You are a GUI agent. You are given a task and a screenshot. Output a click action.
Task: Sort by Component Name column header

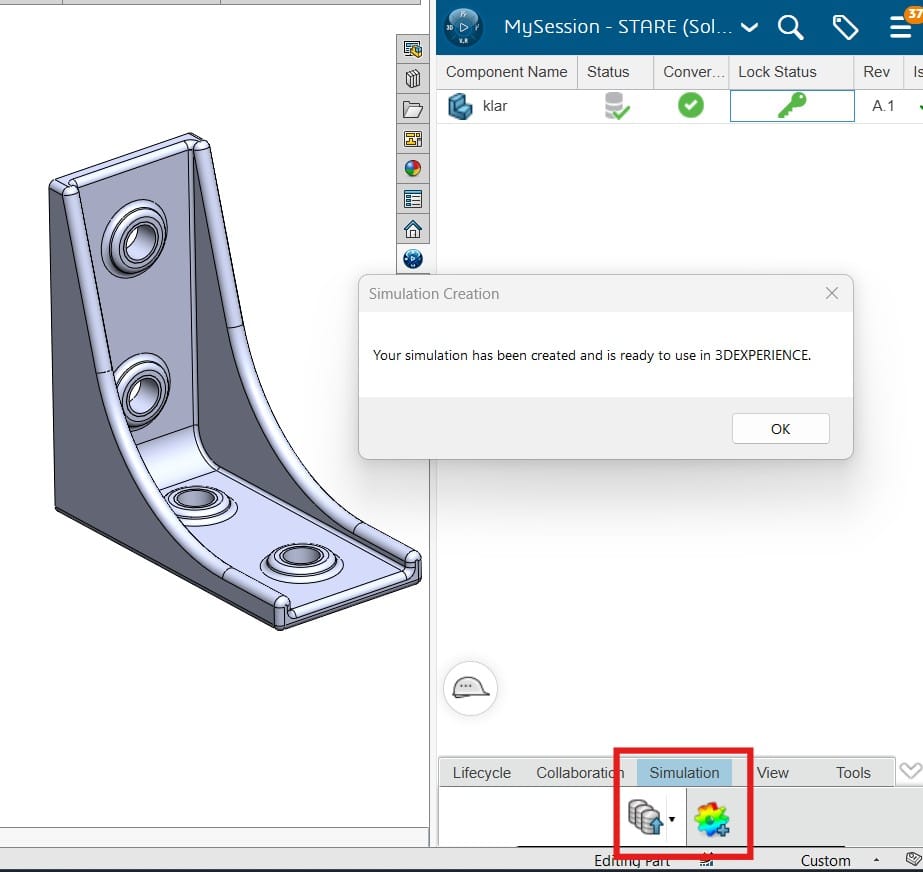506,72
